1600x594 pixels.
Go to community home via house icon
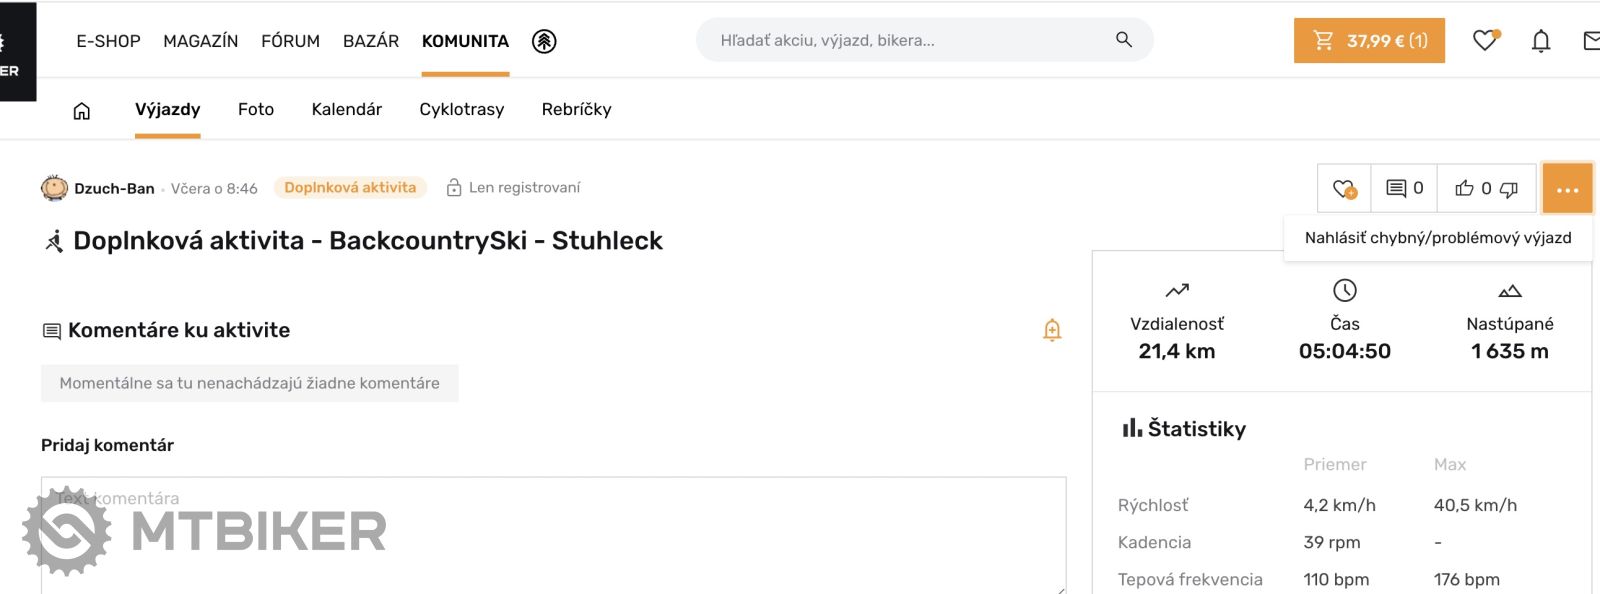(82, 110)
